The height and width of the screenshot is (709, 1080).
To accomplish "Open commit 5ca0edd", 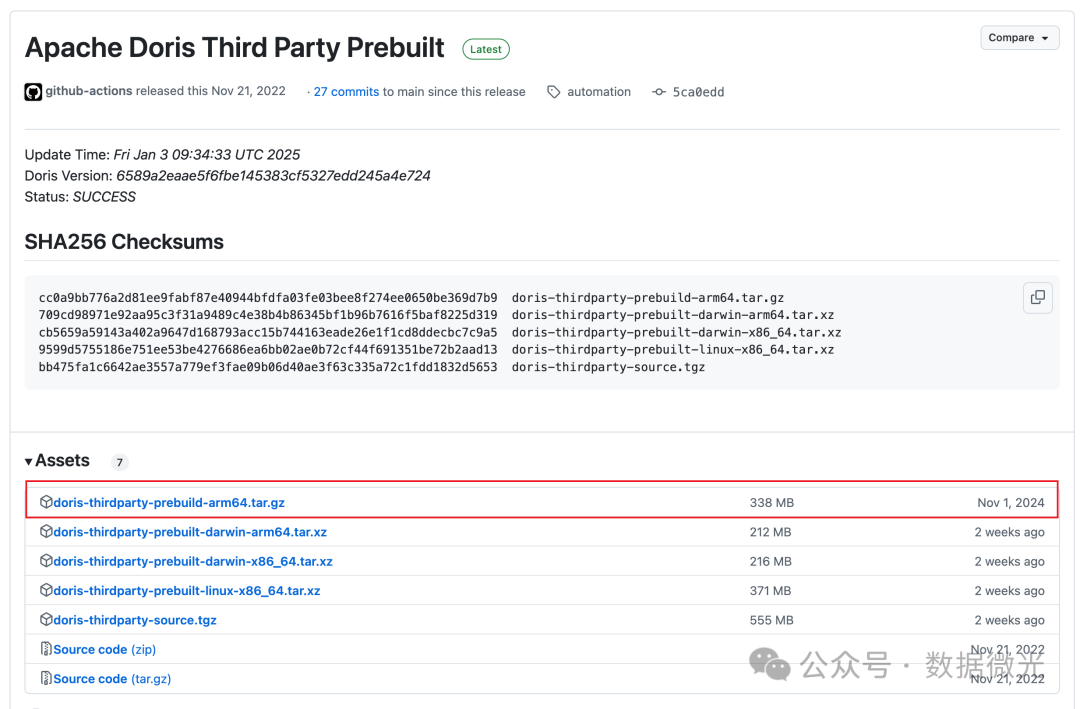I will pos(698,92).
